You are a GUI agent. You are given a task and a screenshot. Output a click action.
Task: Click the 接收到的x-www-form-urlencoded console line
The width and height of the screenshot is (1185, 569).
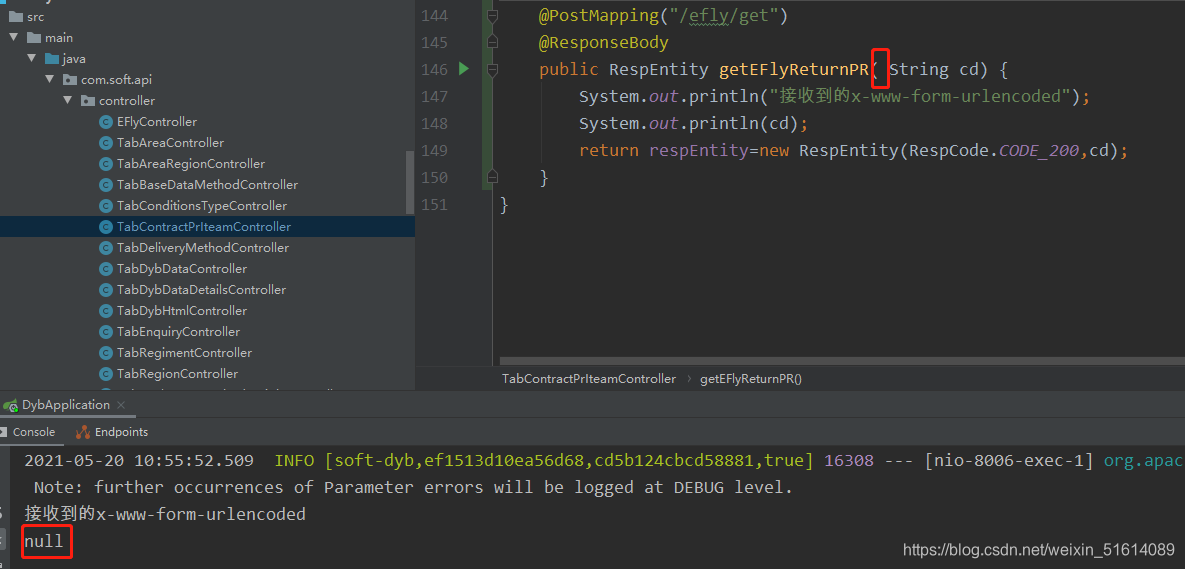(165, 515)
